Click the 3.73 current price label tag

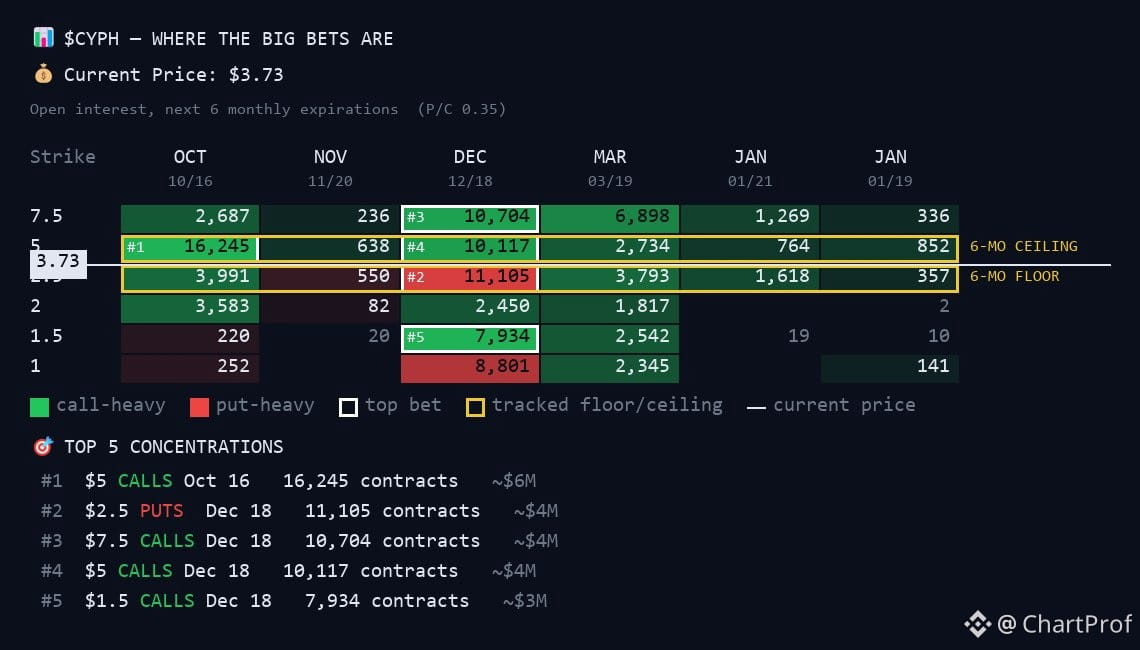58,263
